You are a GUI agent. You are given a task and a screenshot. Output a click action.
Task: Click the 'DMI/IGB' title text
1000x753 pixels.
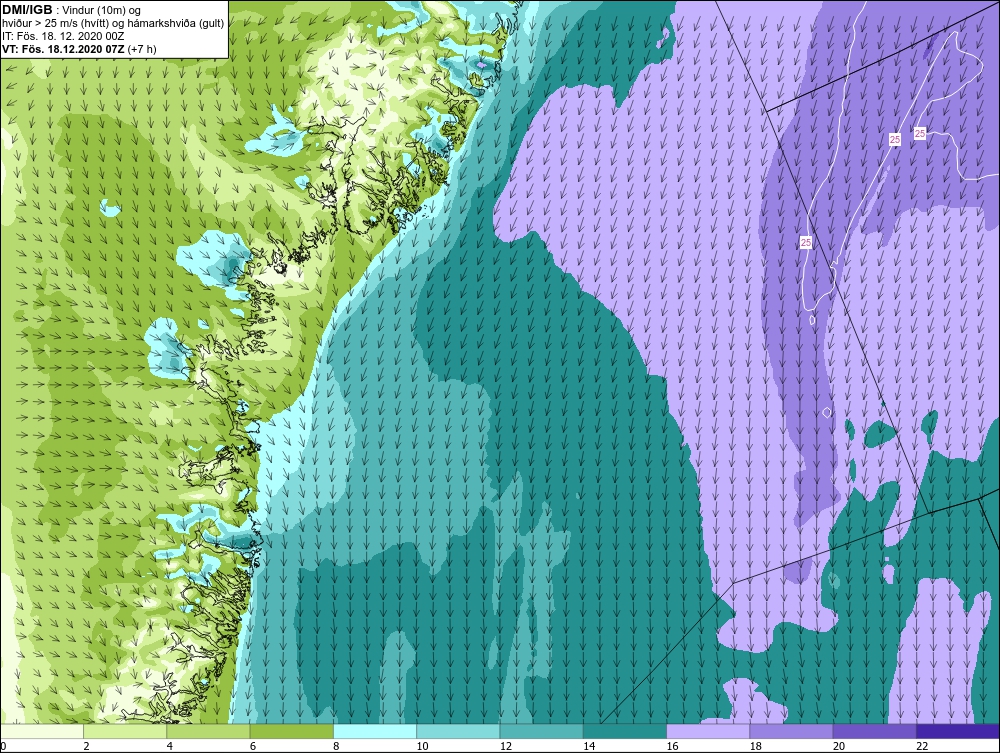pyautogui.click(x=27, y=9)
